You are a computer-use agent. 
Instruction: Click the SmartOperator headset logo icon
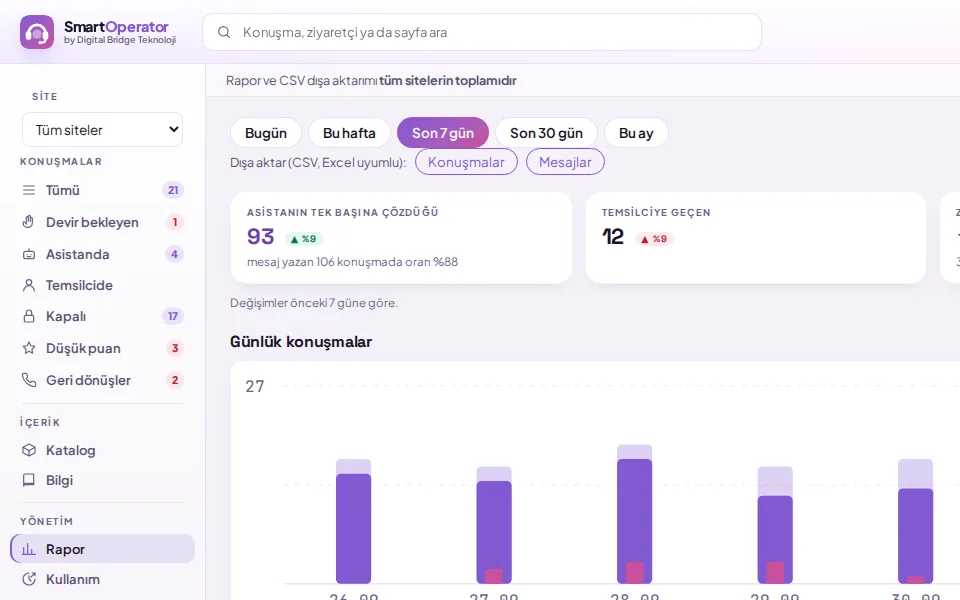(x=37, y=32)
